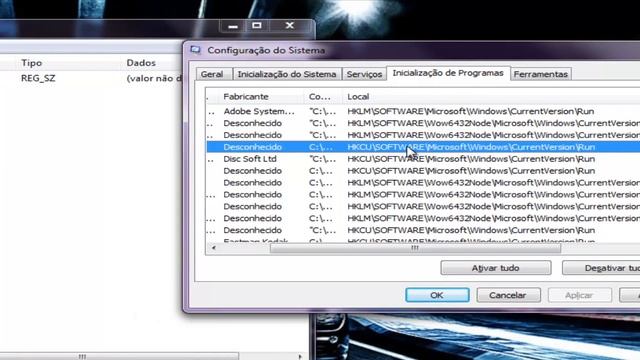
Task: Close the registry editor window
Action: tap(290, 26)
